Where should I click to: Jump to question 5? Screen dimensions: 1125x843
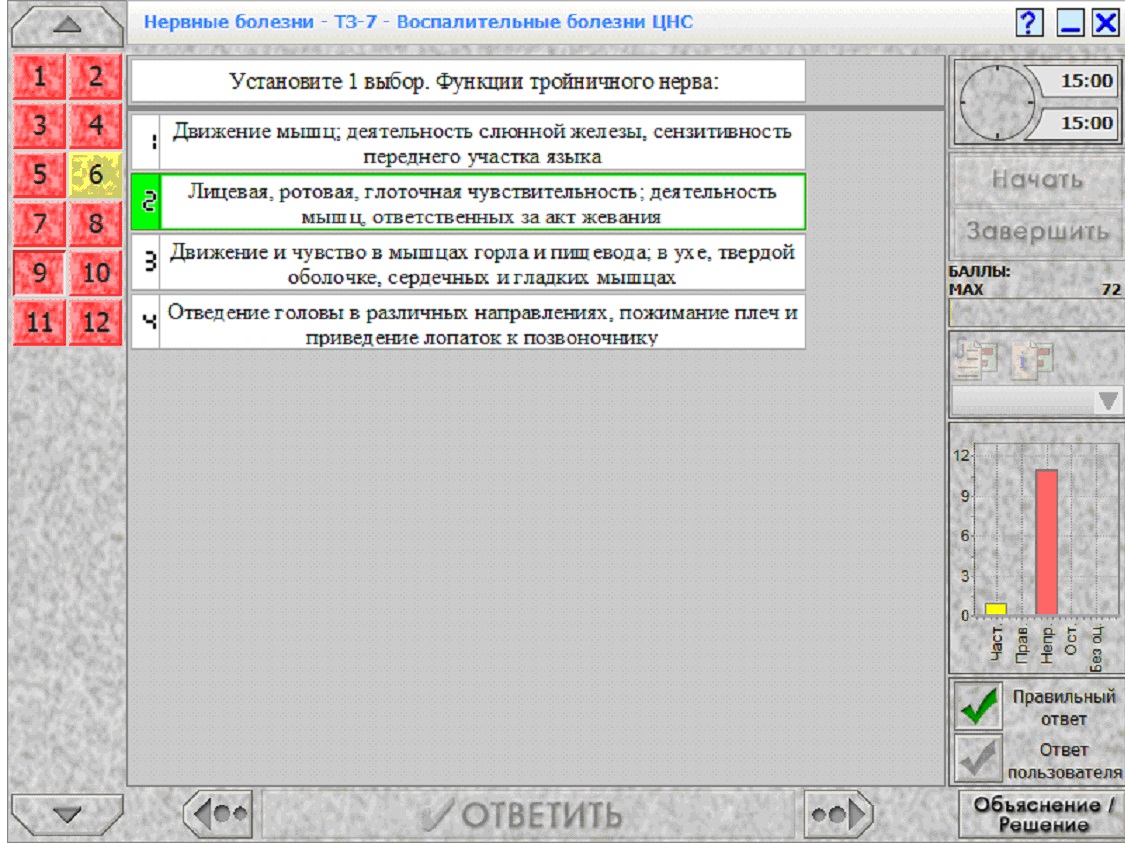[39, 174]
